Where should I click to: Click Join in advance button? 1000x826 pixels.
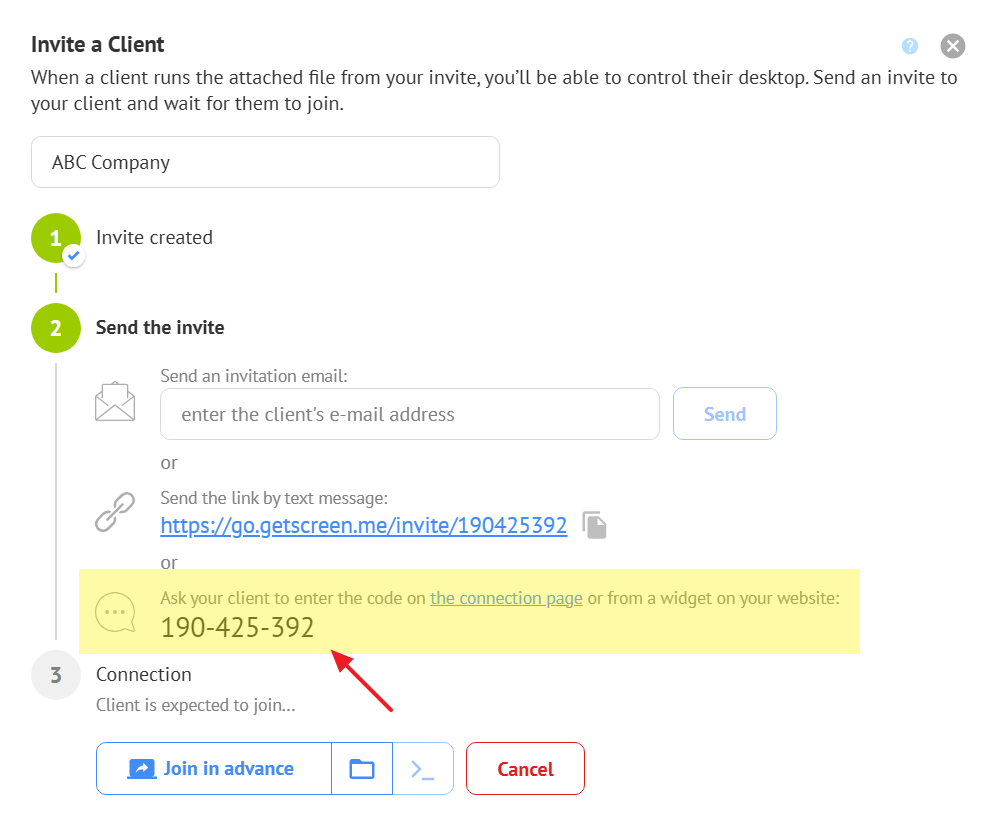tap(213, 768)
